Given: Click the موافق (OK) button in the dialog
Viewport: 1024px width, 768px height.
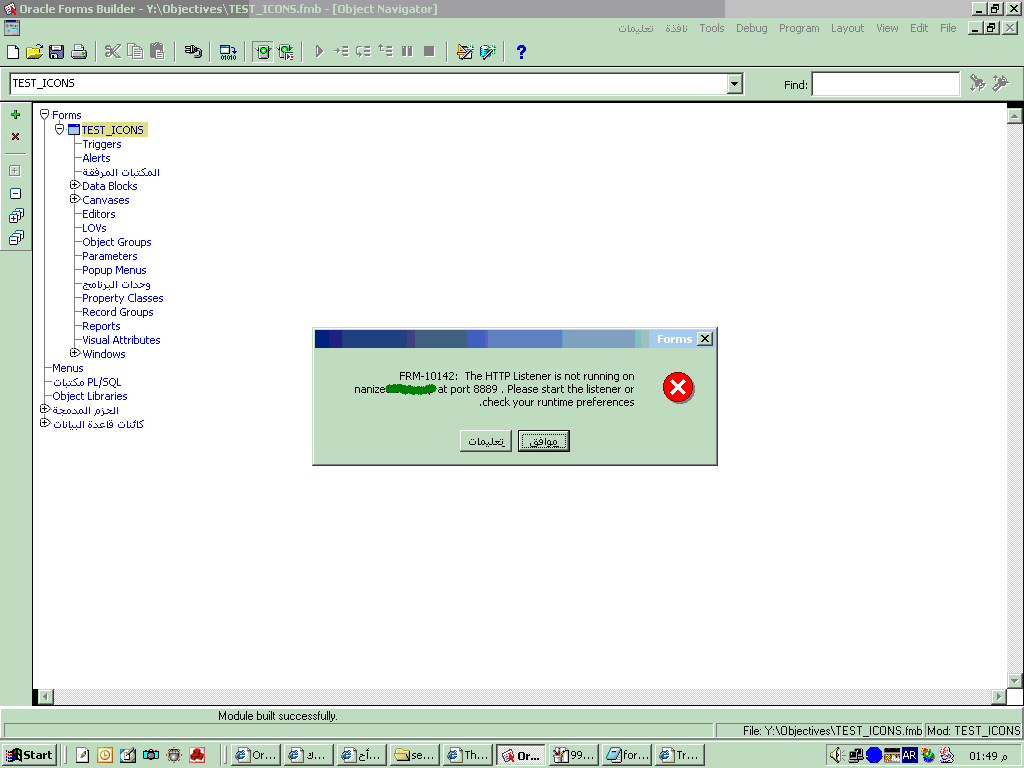Looking at the screenshot, I should coord(544,441).
